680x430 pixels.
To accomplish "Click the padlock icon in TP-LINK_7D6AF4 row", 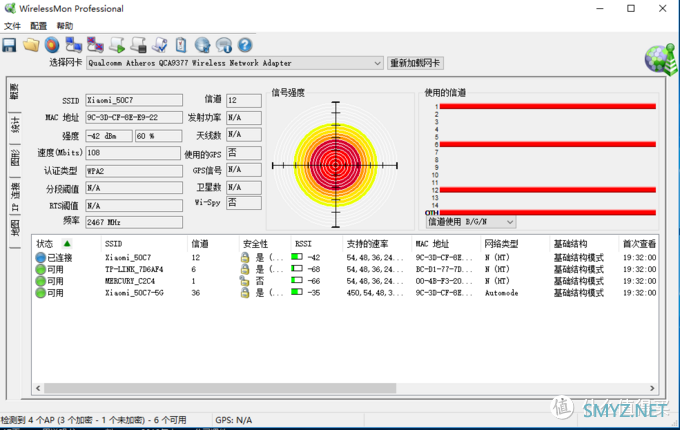I will coord(245,269).
